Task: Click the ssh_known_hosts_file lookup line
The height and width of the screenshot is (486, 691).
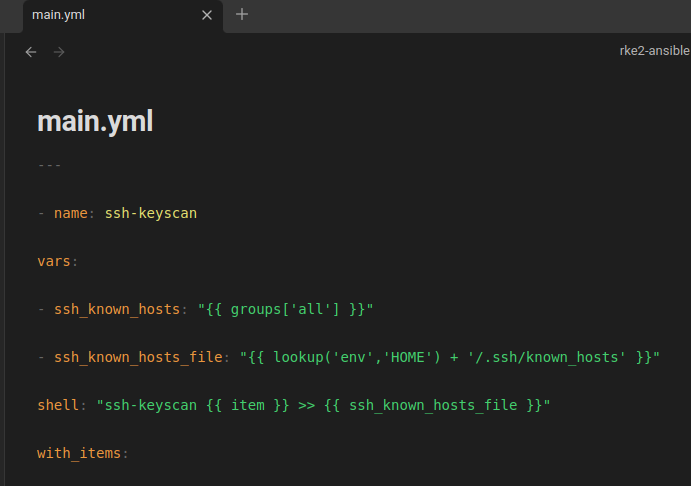Action: [x=349, y=357]
